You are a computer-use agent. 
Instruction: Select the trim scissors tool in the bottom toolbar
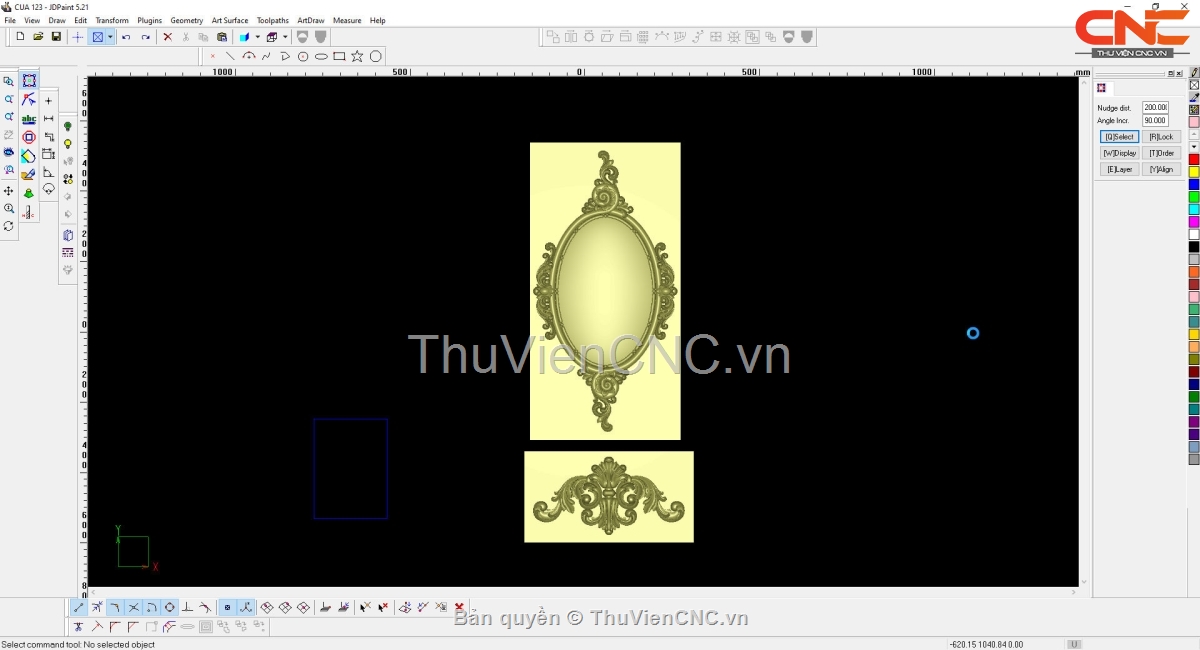click(x=78, y=627)
